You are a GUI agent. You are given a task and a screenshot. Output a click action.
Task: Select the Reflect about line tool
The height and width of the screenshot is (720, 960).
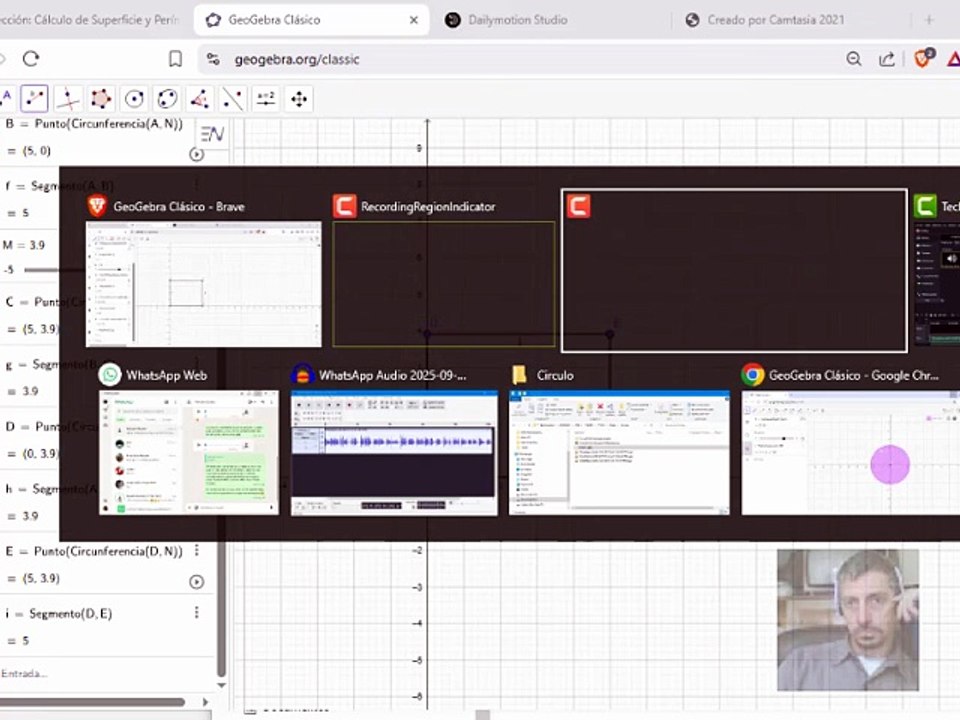pyautogui.click(x=233, y=99)
